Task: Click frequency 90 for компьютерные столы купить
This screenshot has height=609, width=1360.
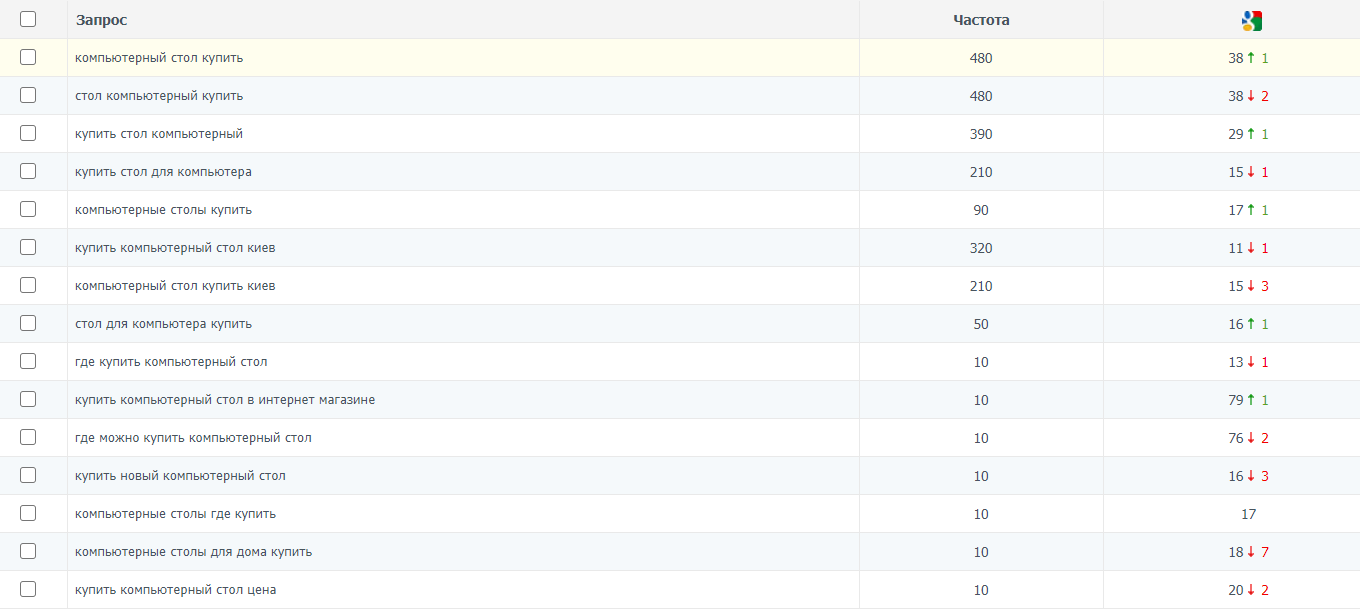Action: tap(981, 210)
